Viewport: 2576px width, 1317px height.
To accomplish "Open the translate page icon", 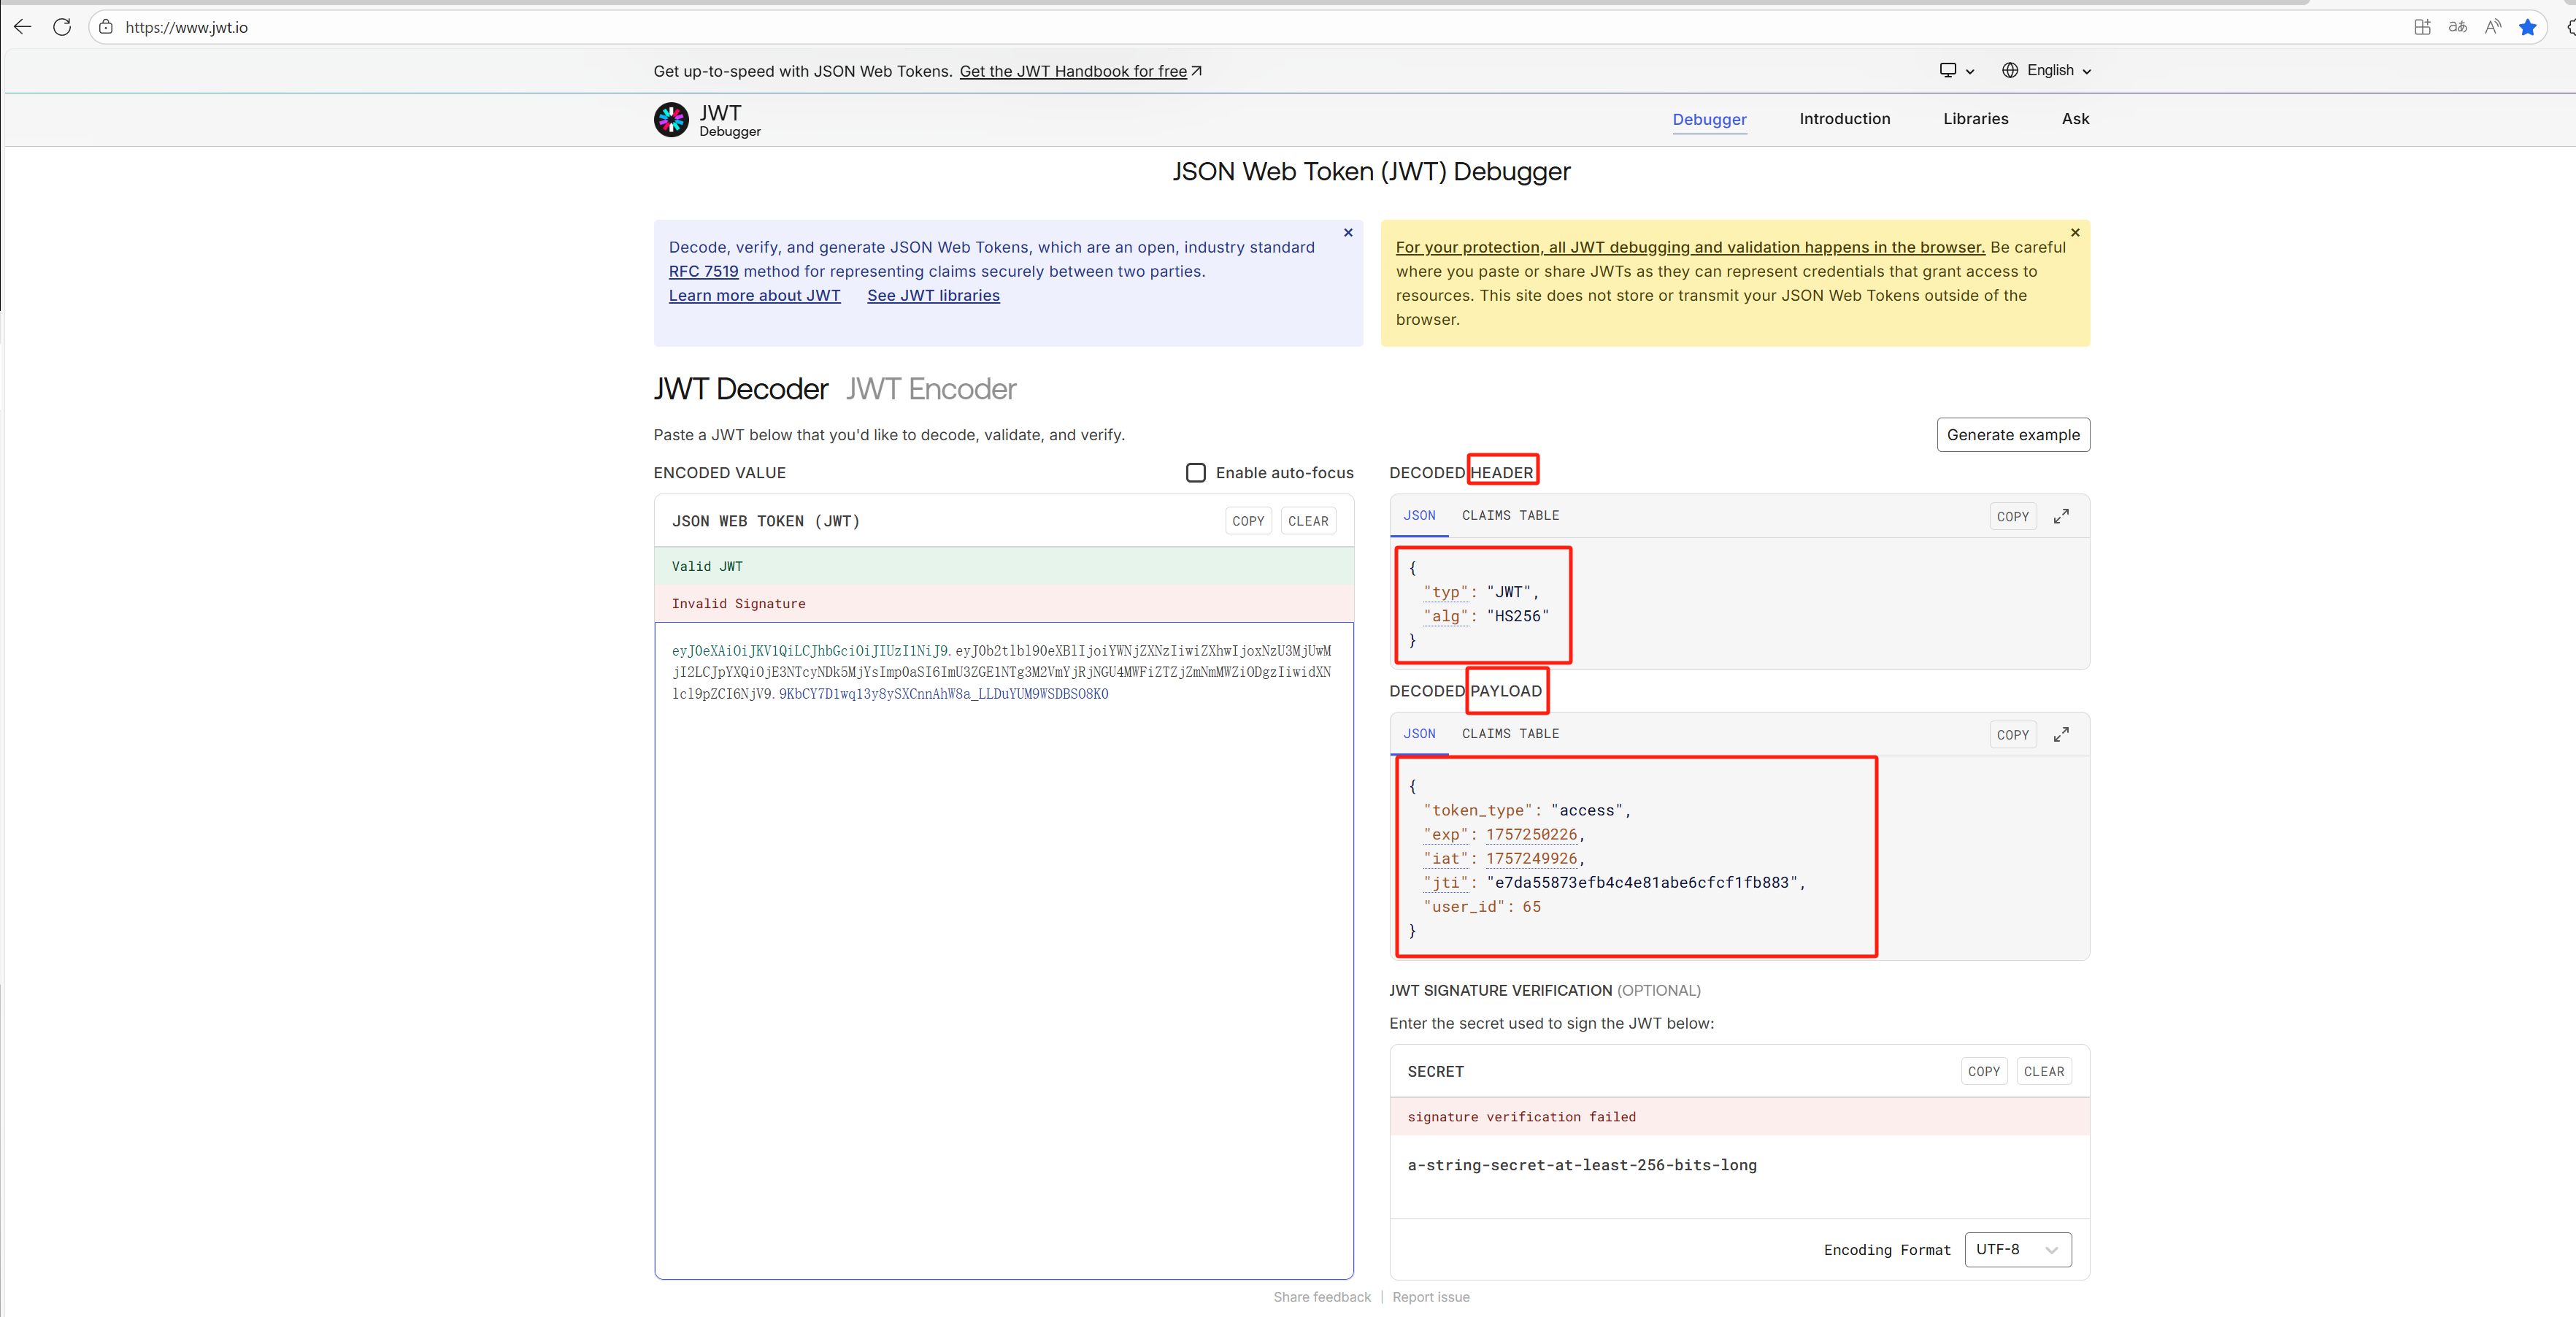I will point(2458,27).
